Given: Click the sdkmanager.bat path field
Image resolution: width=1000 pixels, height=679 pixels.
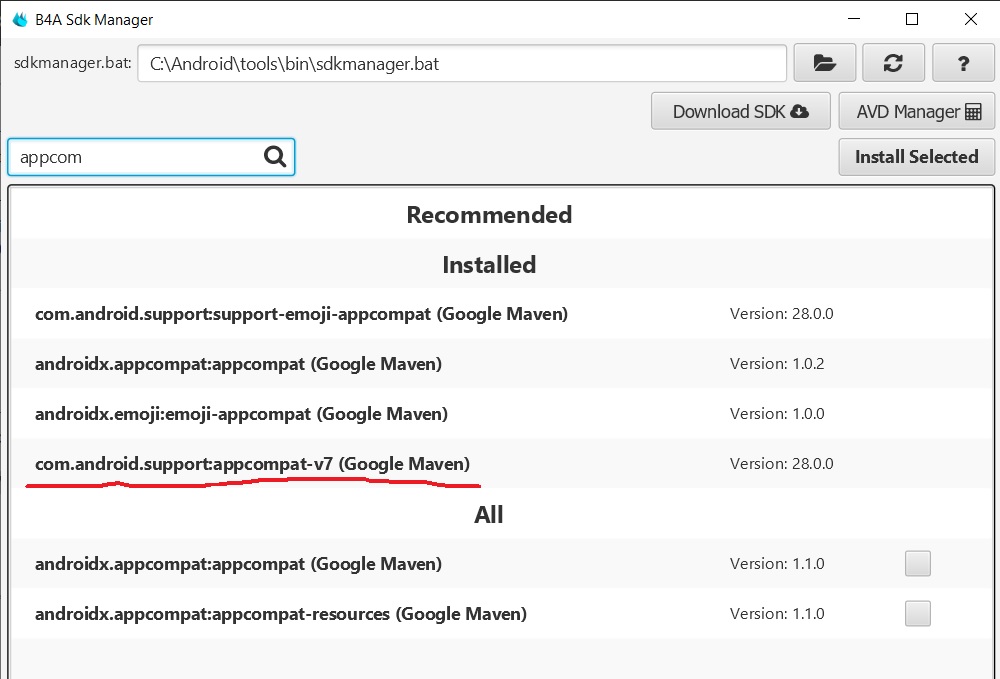Looking at the screenshot, I should pos(462,64).
